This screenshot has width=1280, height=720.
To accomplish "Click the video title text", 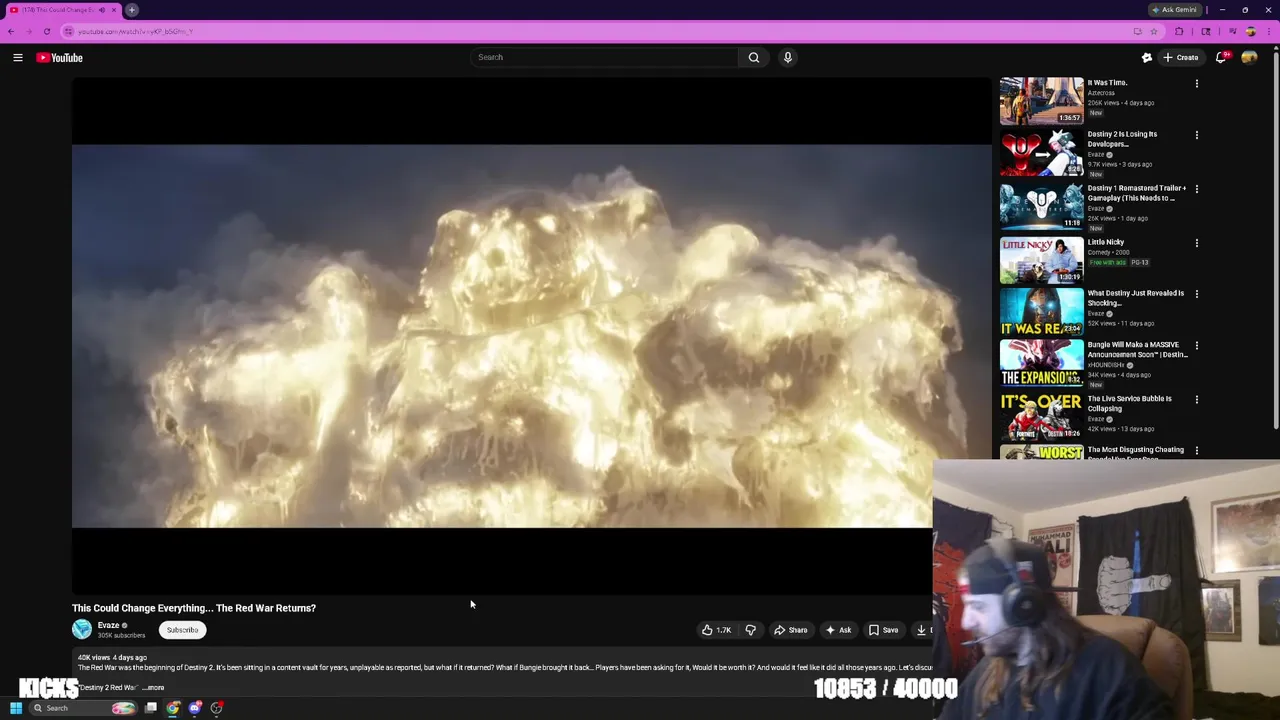I will [x=194, y=608].
